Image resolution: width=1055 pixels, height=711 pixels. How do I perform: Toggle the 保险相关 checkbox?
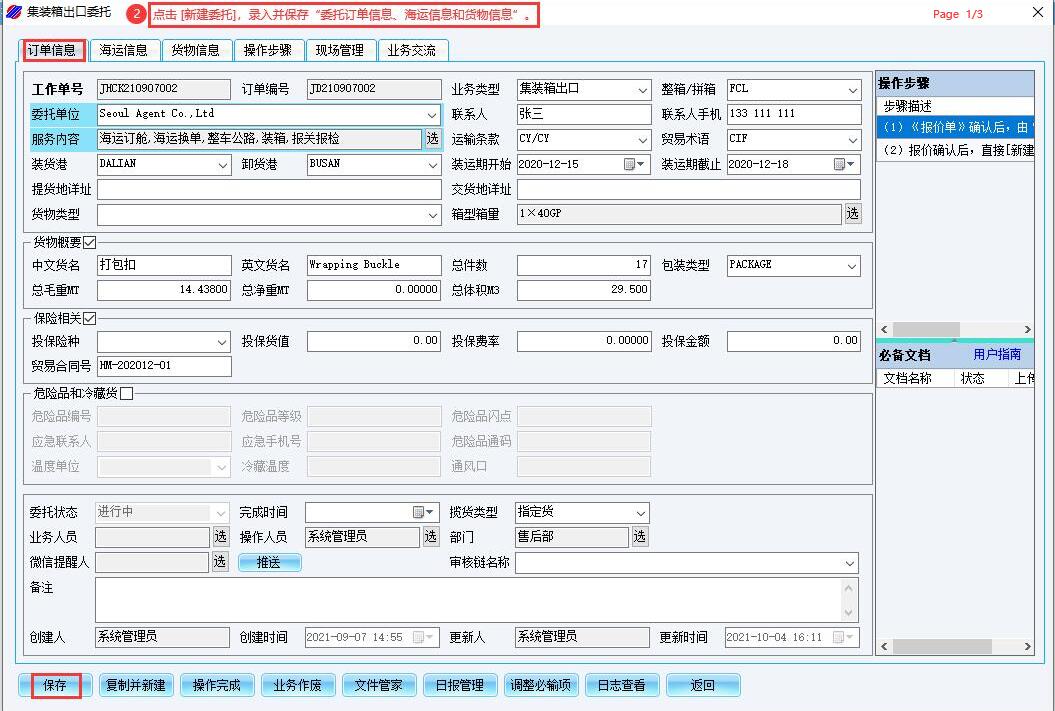(90, 318)
